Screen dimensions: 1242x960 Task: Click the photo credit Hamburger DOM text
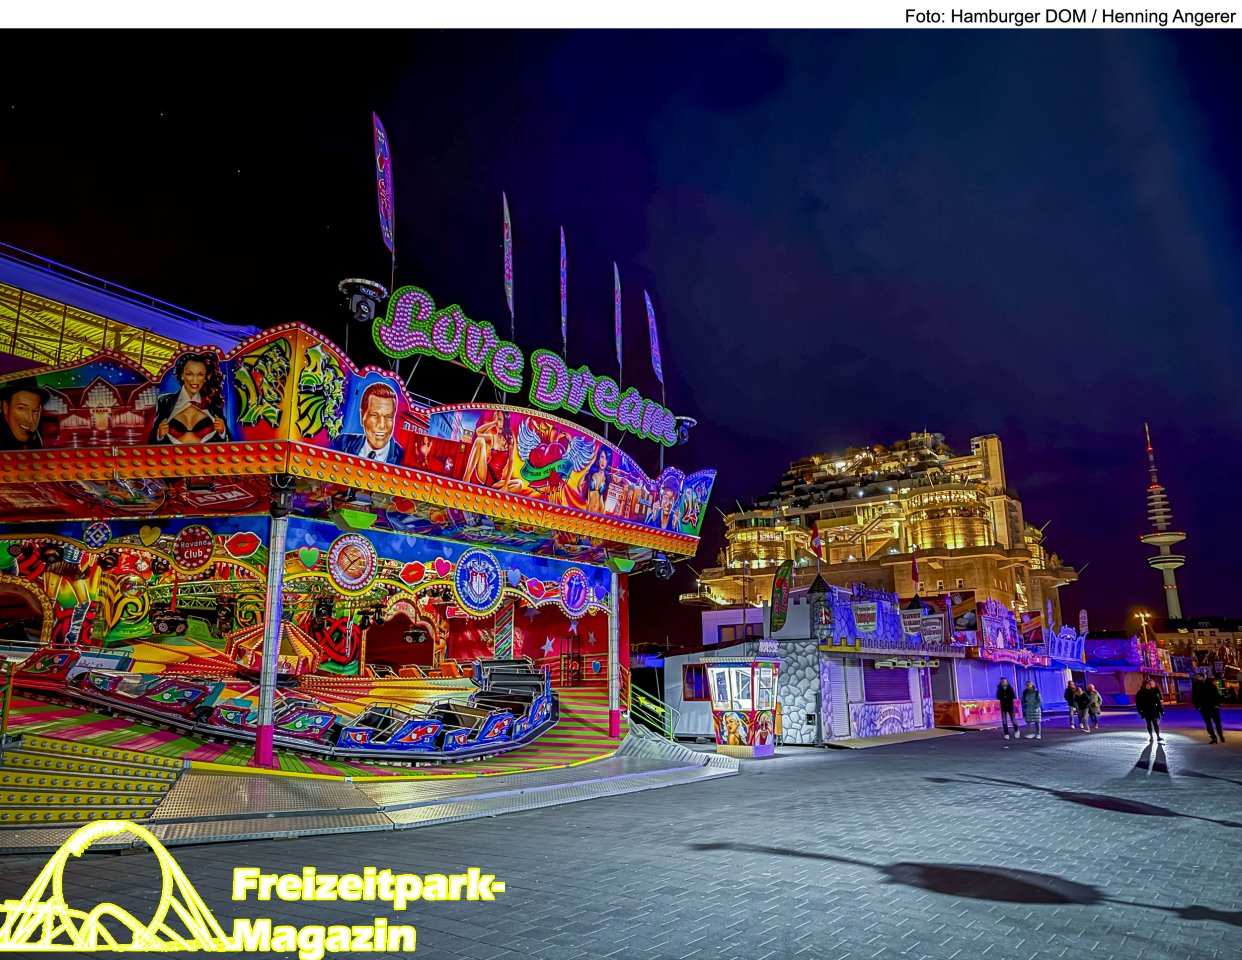point(1070,16)
